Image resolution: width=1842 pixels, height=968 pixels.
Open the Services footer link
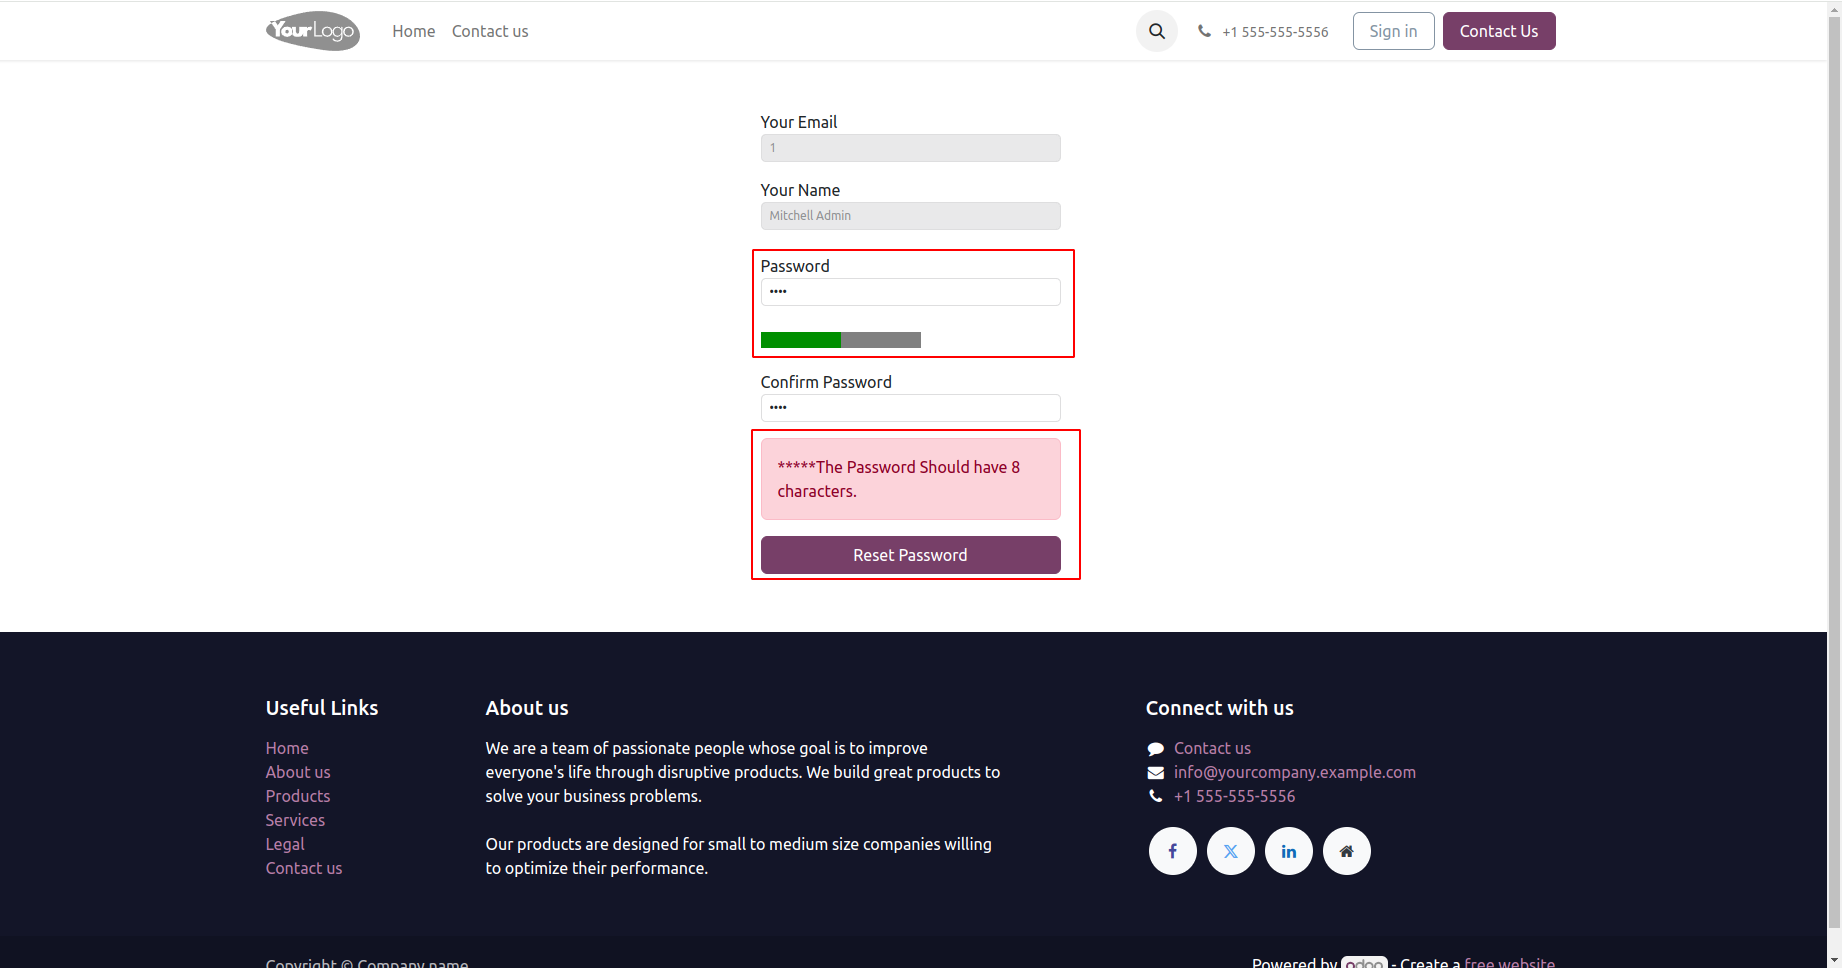(295, 820)
